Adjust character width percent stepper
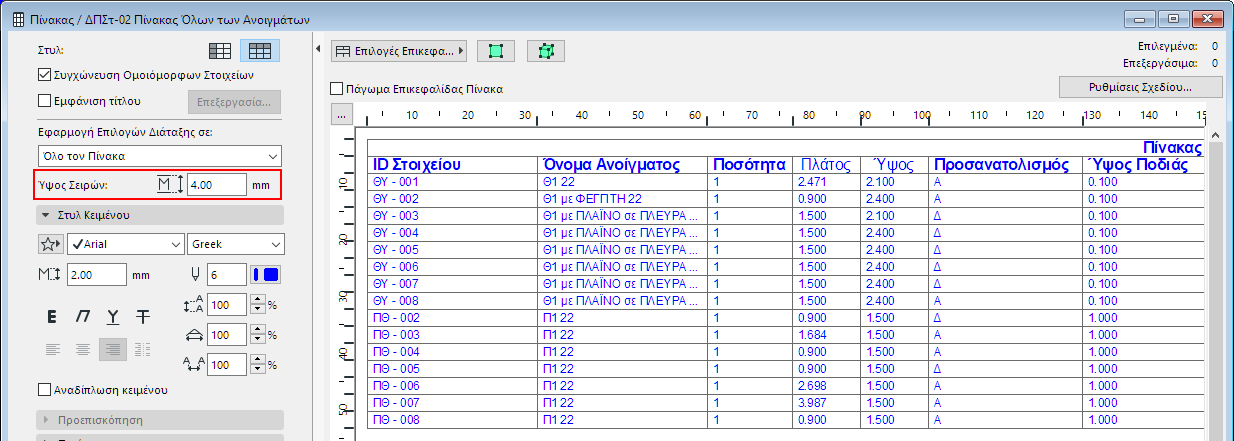The image size is (1234, 441). (x=257, y=335)
